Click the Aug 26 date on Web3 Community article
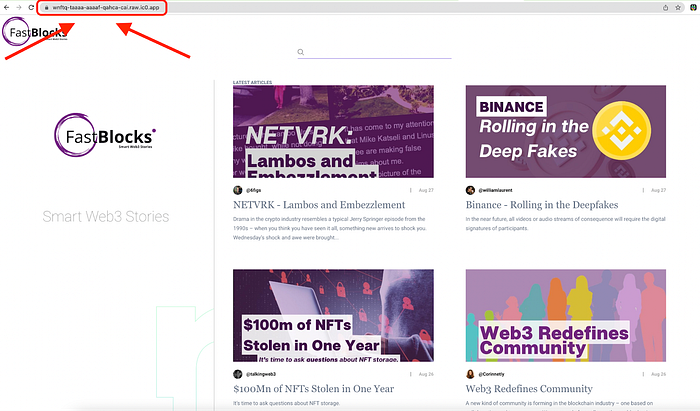Screen dimensions: 700x411 (658, 374)
